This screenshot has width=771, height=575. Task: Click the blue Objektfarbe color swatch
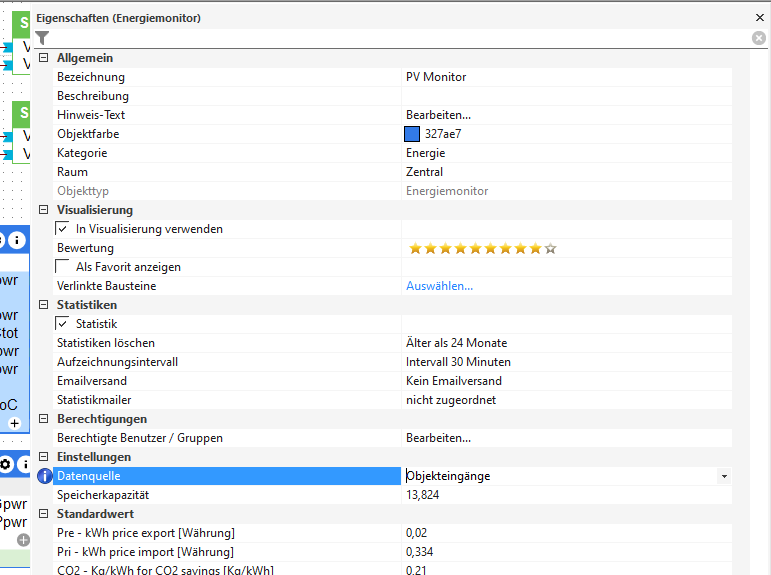click(412, 134)
